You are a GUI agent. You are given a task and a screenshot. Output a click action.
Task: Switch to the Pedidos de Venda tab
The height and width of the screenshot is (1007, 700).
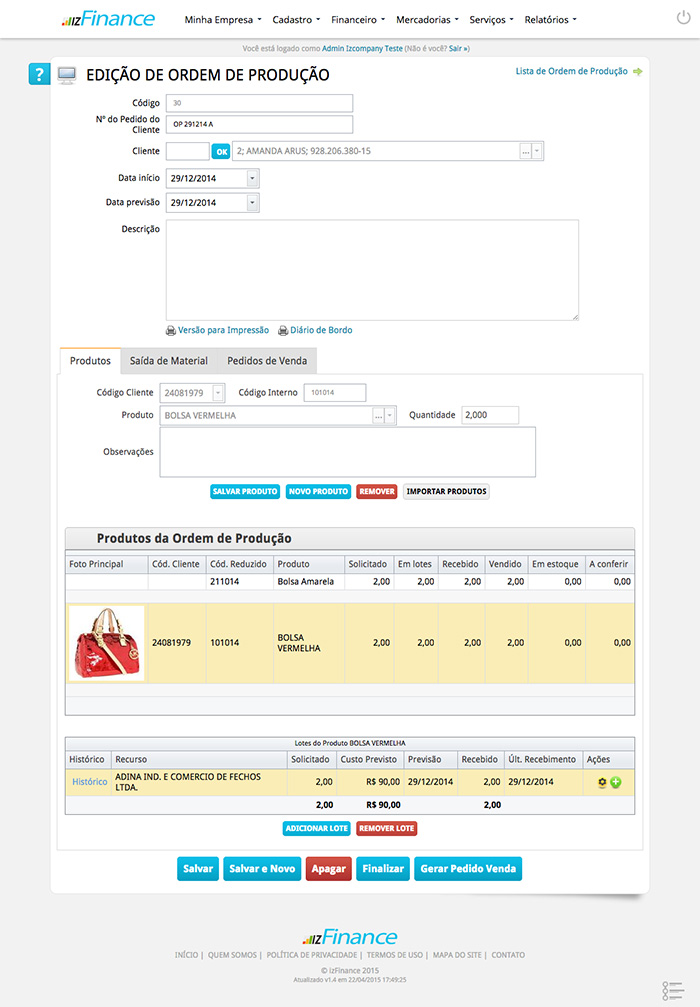coord(267,361)
